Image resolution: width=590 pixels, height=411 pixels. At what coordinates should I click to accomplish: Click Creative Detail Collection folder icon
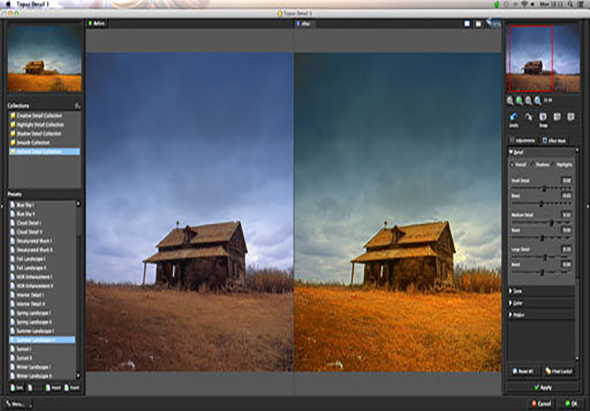13,116
